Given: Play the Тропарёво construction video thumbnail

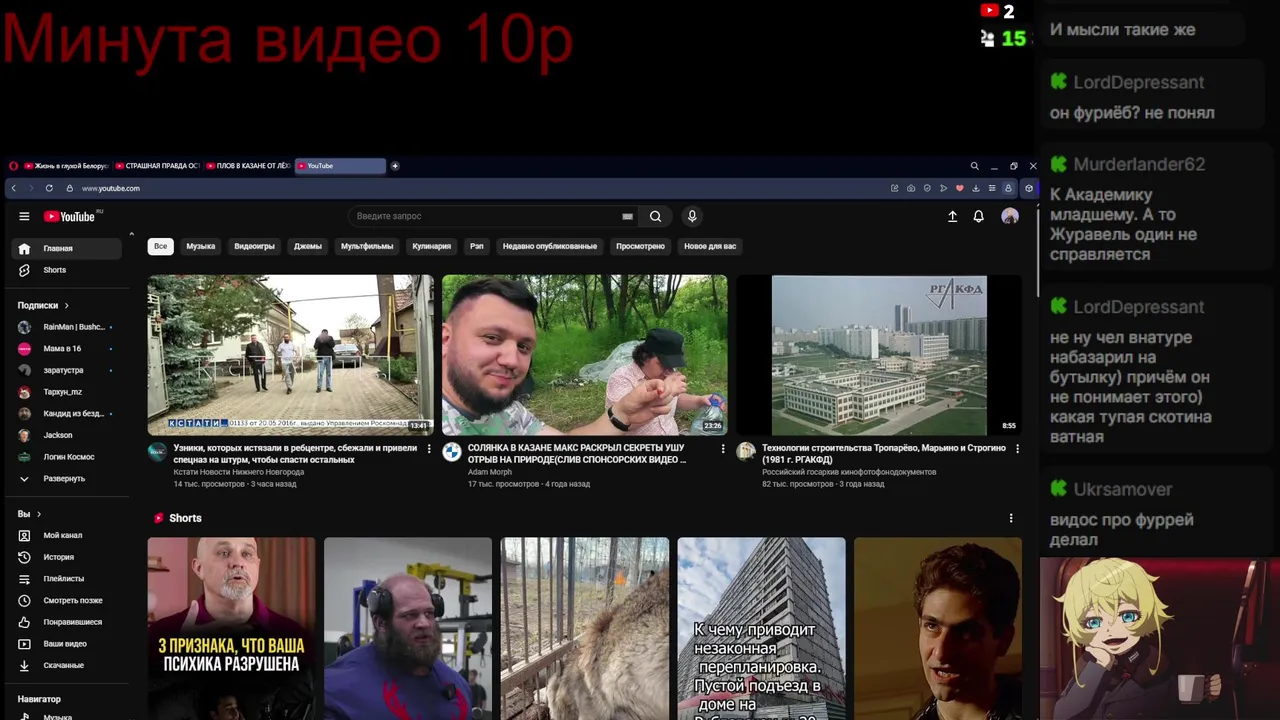Looking at the screenshot, I should pyautogui.click(x=879, y=355).
